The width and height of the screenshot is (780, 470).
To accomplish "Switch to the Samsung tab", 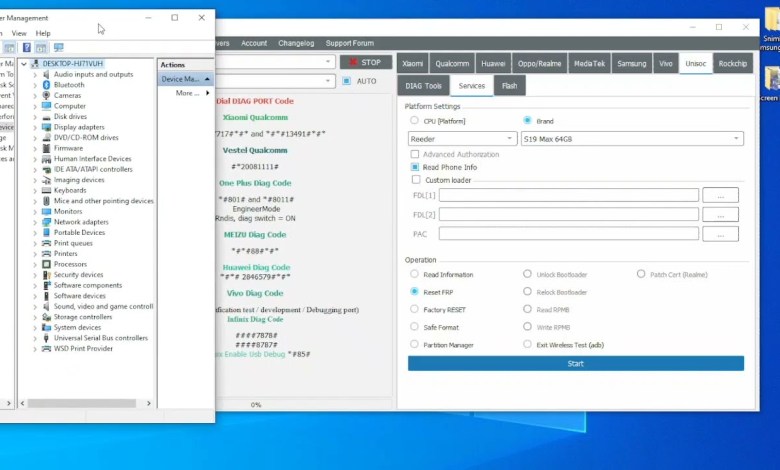I will point(631,64).
